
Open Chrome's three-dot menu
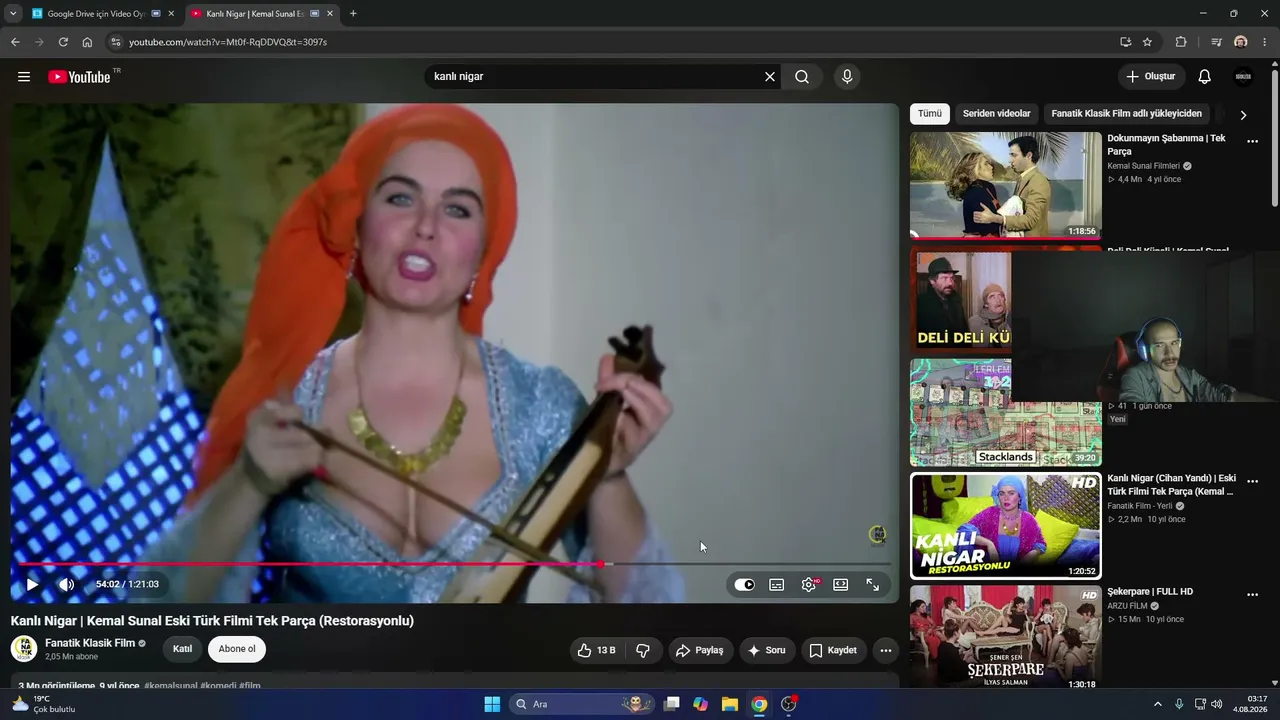pyautogui.click(x=1265, y=42)
